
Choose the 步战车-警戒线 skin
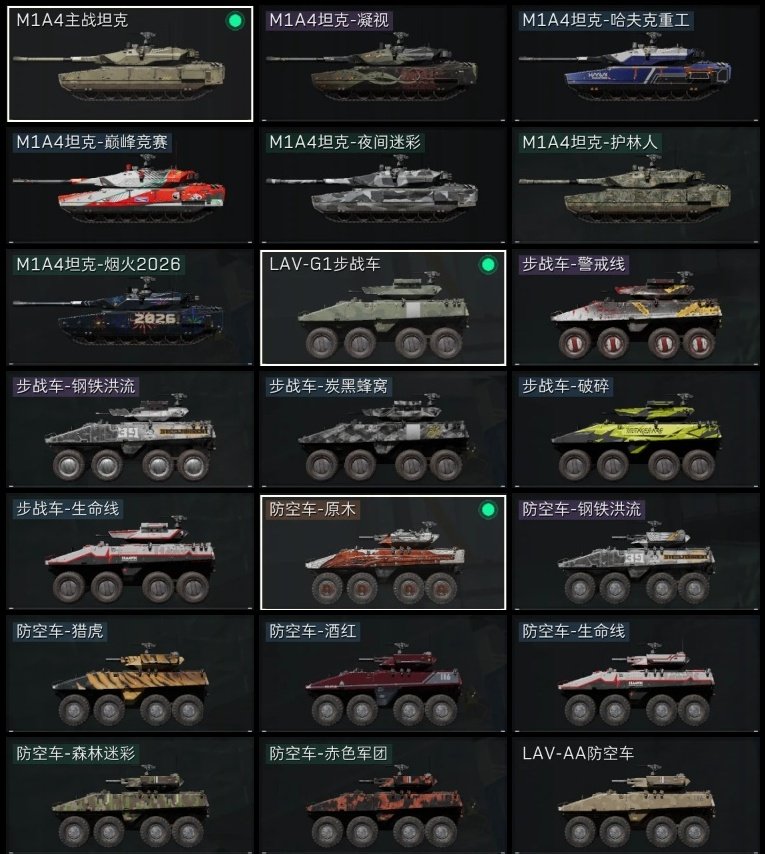coord(635,308)
